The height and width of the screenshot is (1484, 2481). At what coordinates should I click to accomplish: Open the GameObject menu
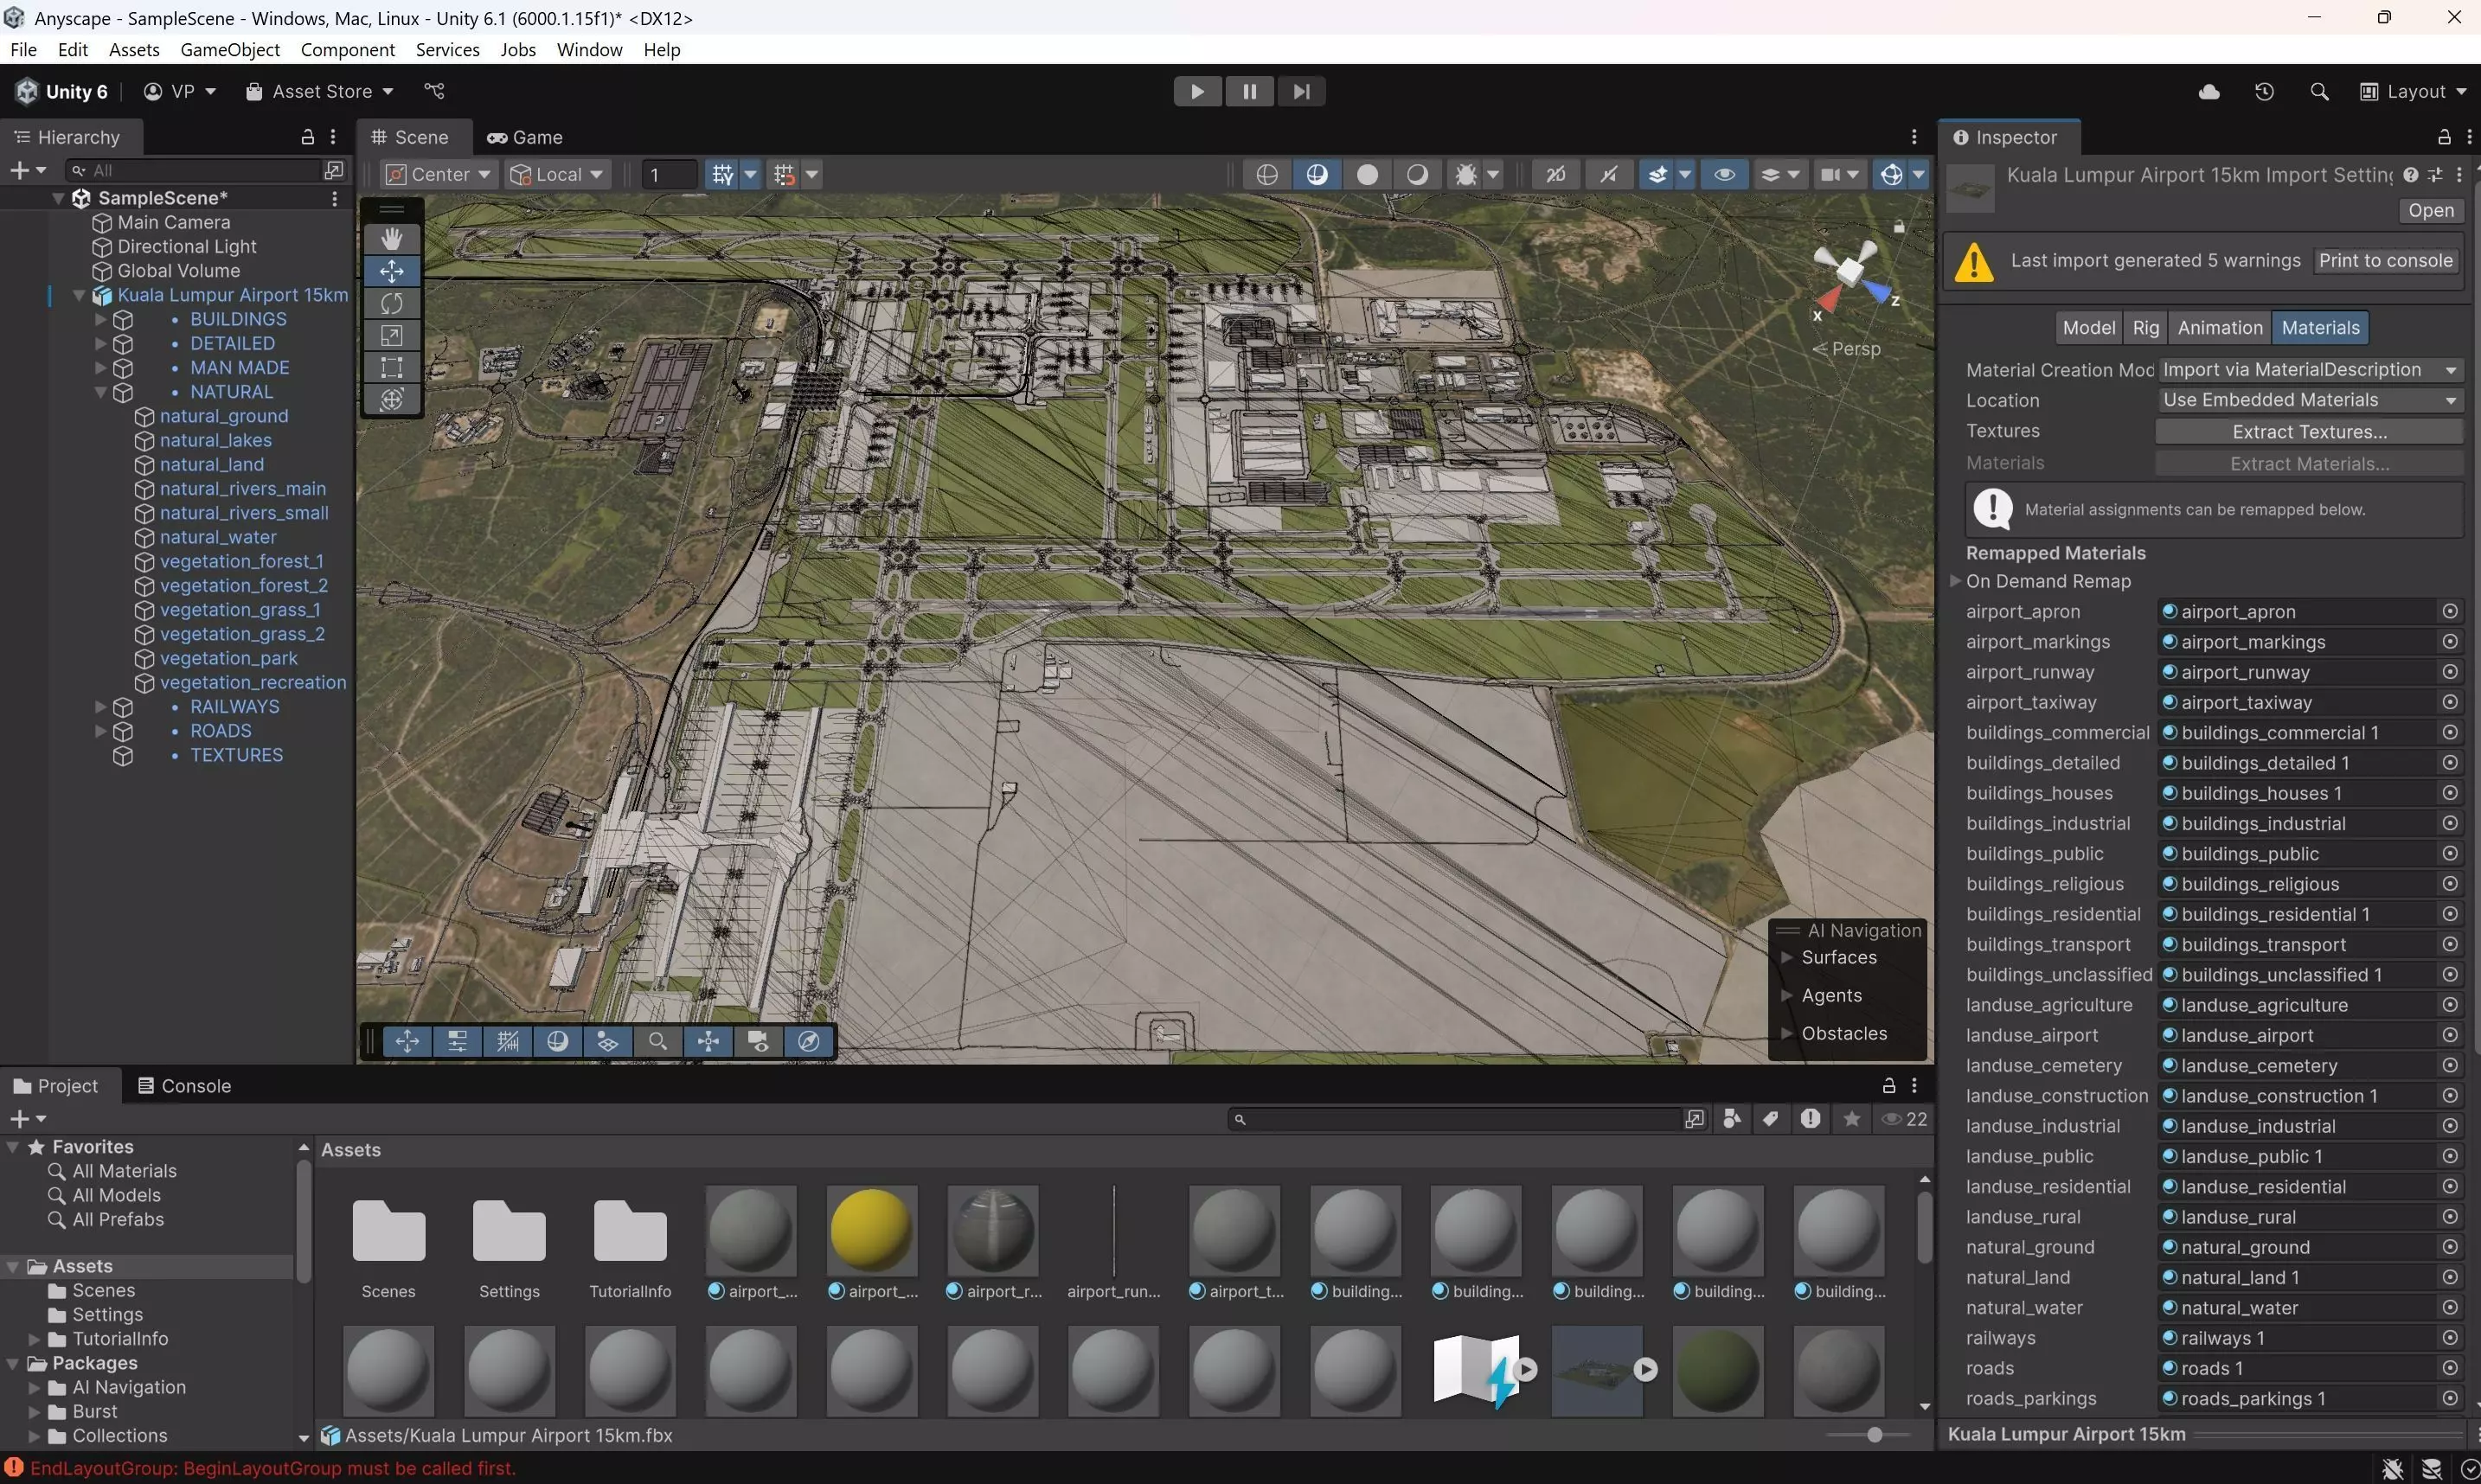[x=230, y=49]
